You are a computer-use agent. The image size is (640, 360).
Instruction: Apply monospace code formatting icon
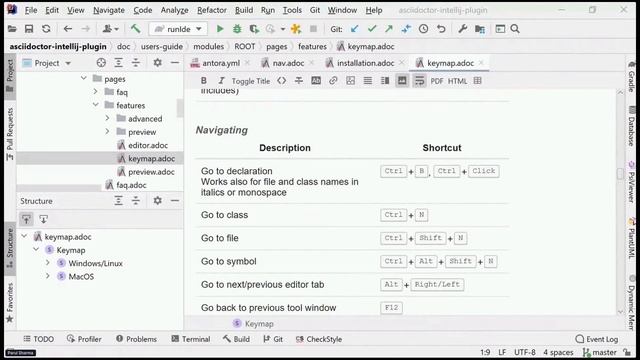282,81
